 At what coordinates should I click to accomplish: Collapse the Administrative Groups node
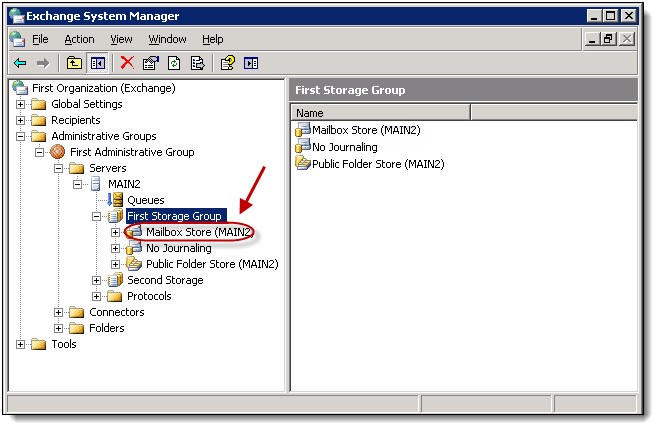pos(20,136)
